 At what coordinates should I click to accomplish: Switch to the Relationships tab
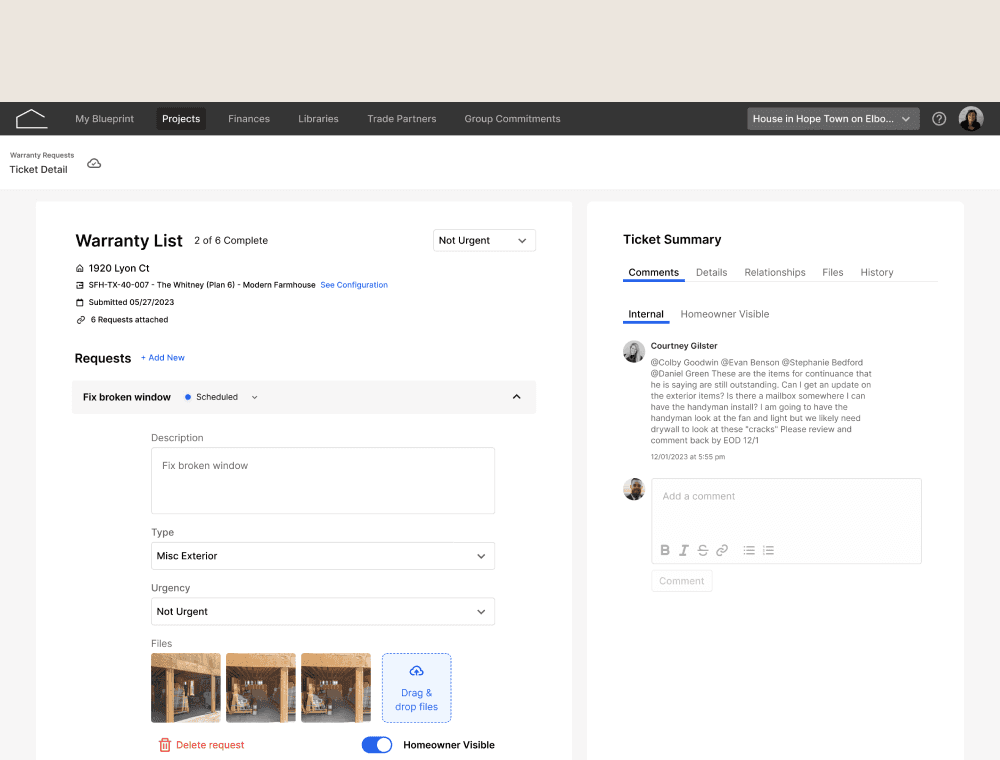(774, 273)
